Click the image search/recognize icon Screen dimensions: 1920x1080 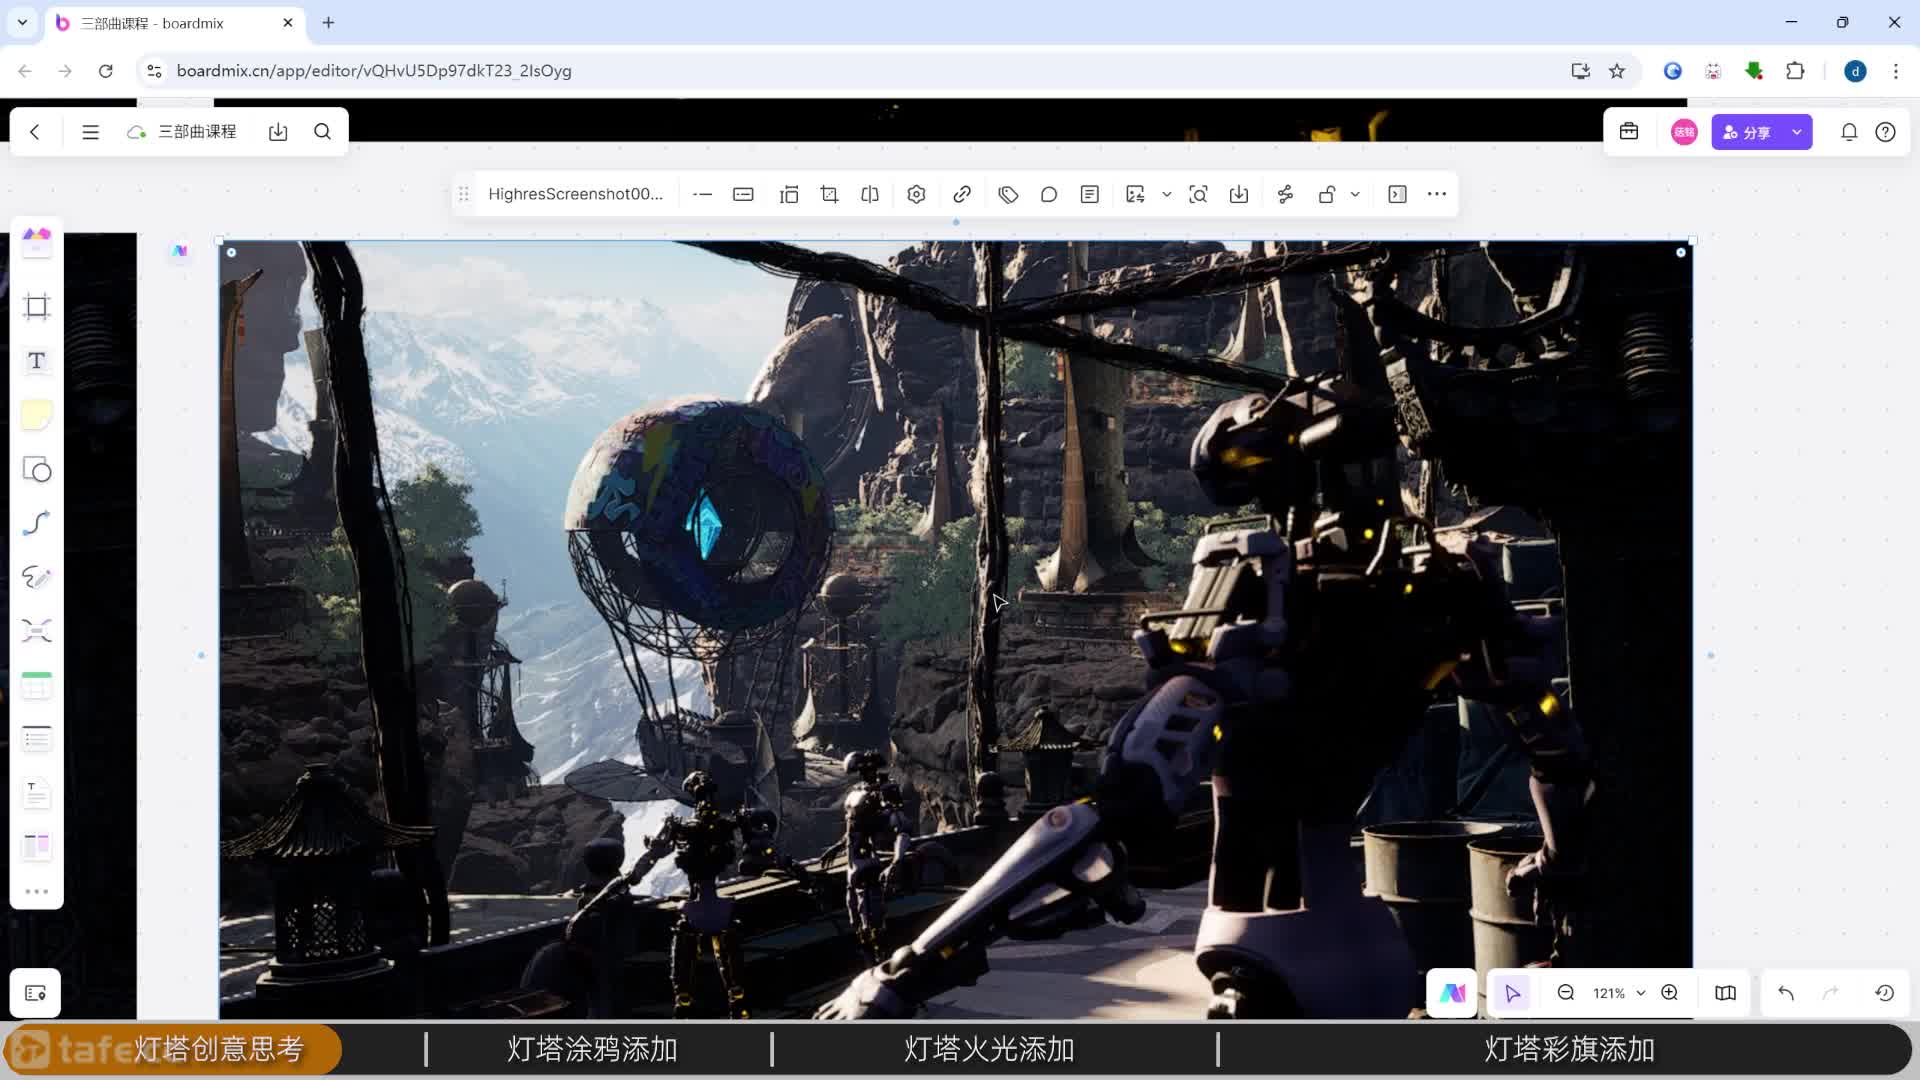coord(1198,194)
